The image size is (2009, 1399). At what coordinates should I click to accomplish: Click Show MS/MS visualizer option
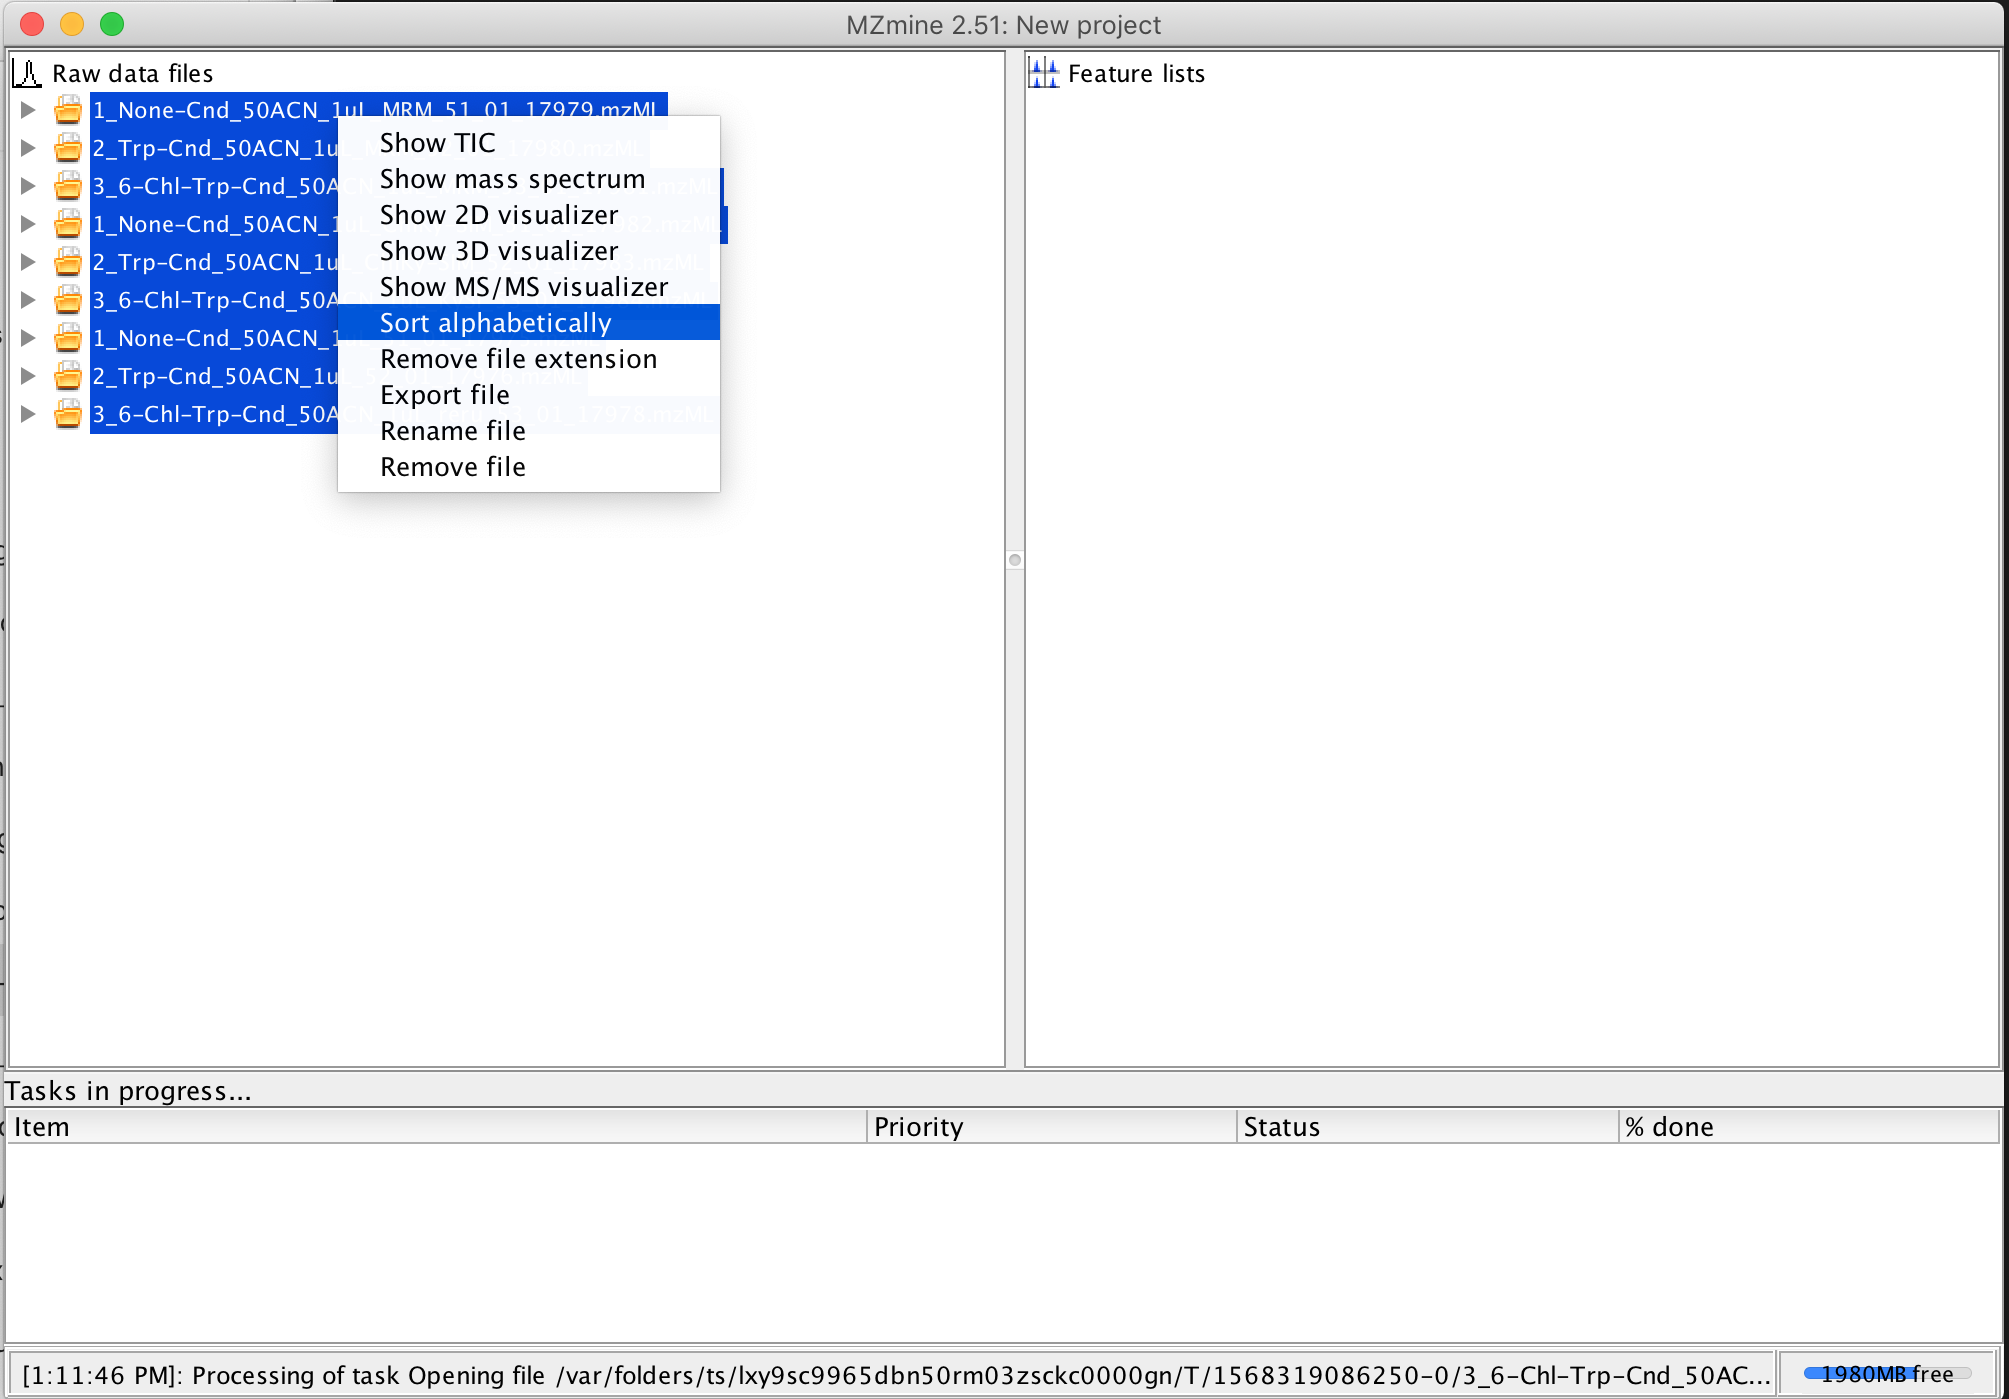pyautogui.click(x=525, y=287)
